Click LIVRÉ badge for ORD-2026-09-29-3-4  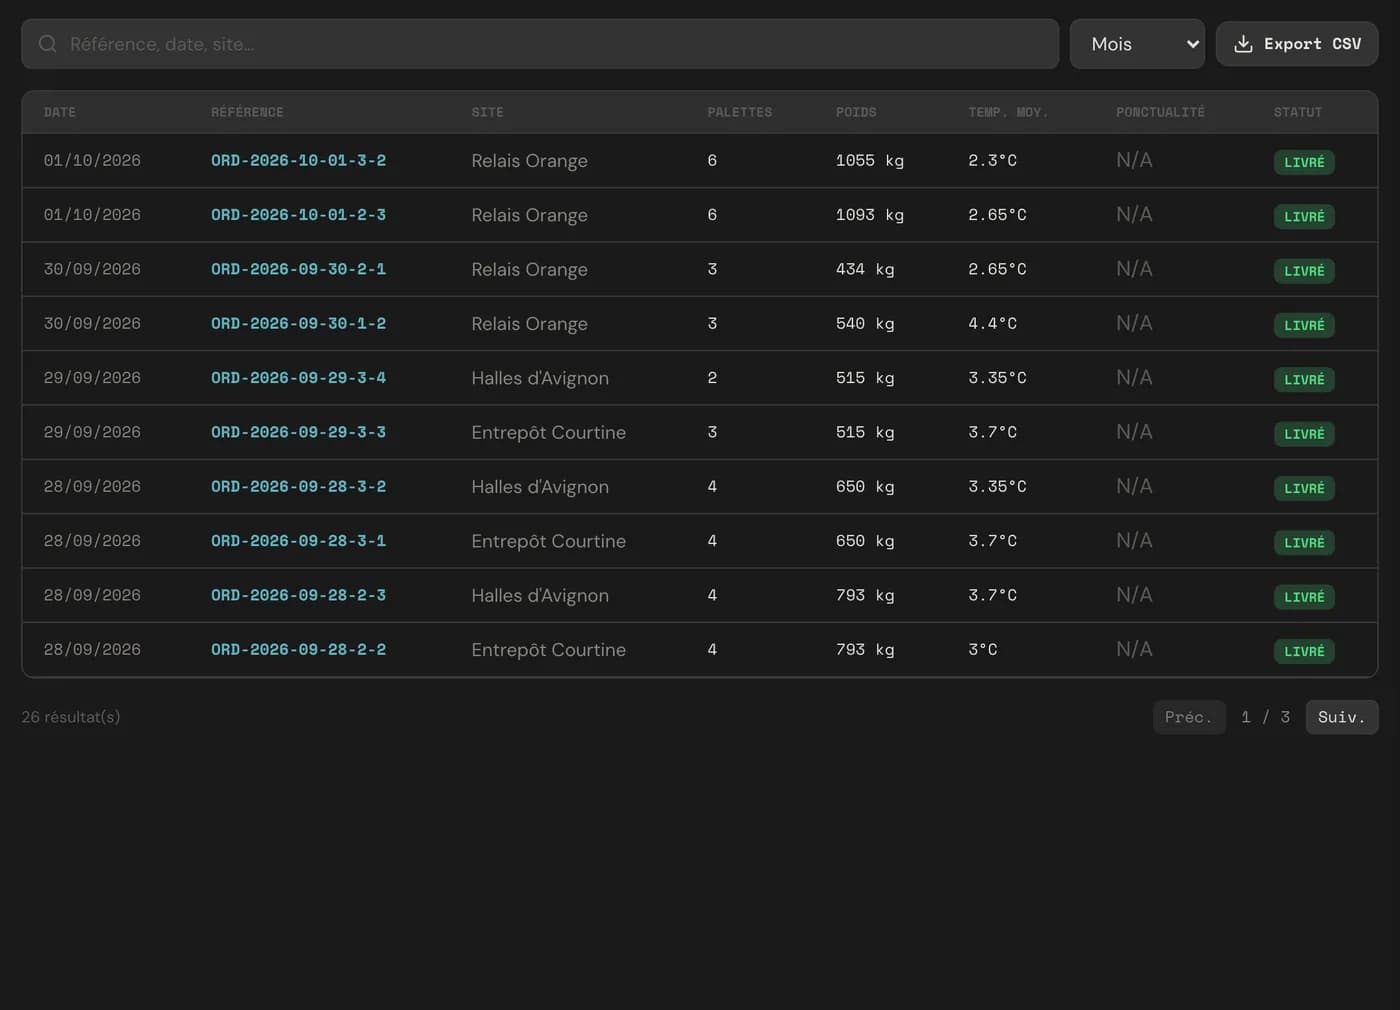(1304, 379)
